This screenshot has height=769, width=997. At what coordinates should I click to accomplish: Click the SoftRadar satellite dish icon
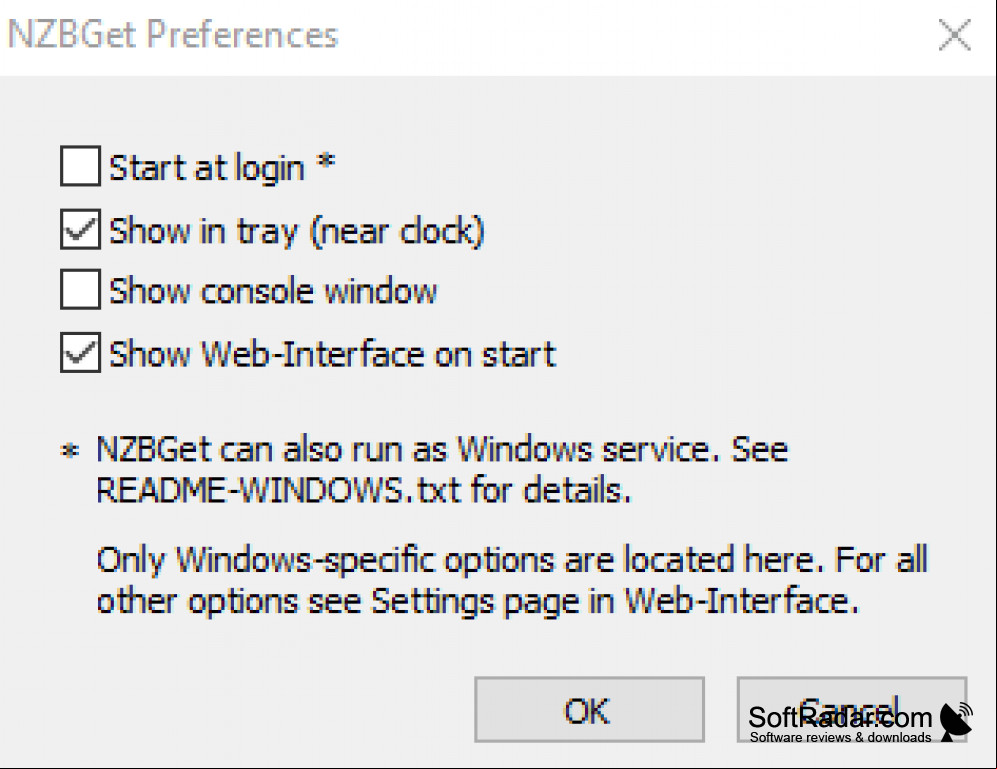click(x=956, y=722)
